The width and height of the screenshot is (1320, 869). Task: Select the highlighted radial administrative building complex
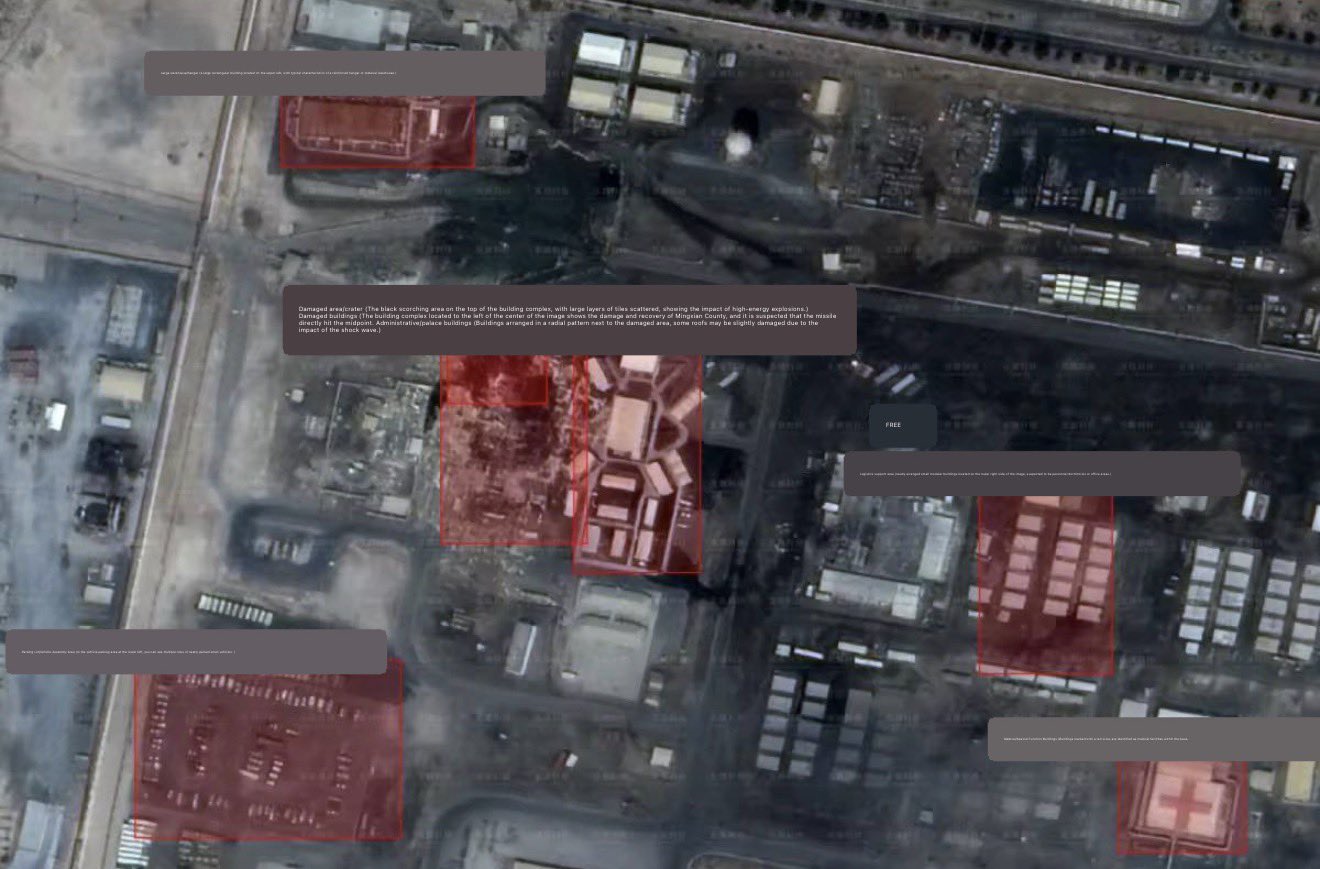pos(638,465)
